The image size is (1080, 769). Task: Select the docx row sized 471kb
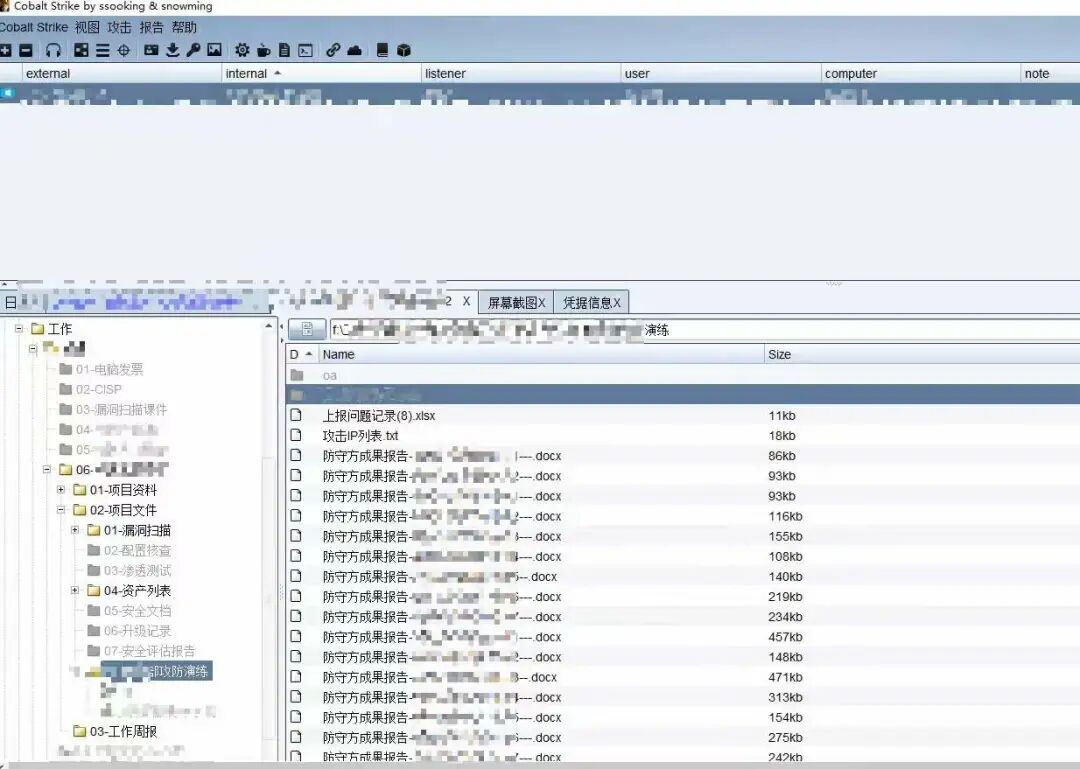tap(683, 677)
